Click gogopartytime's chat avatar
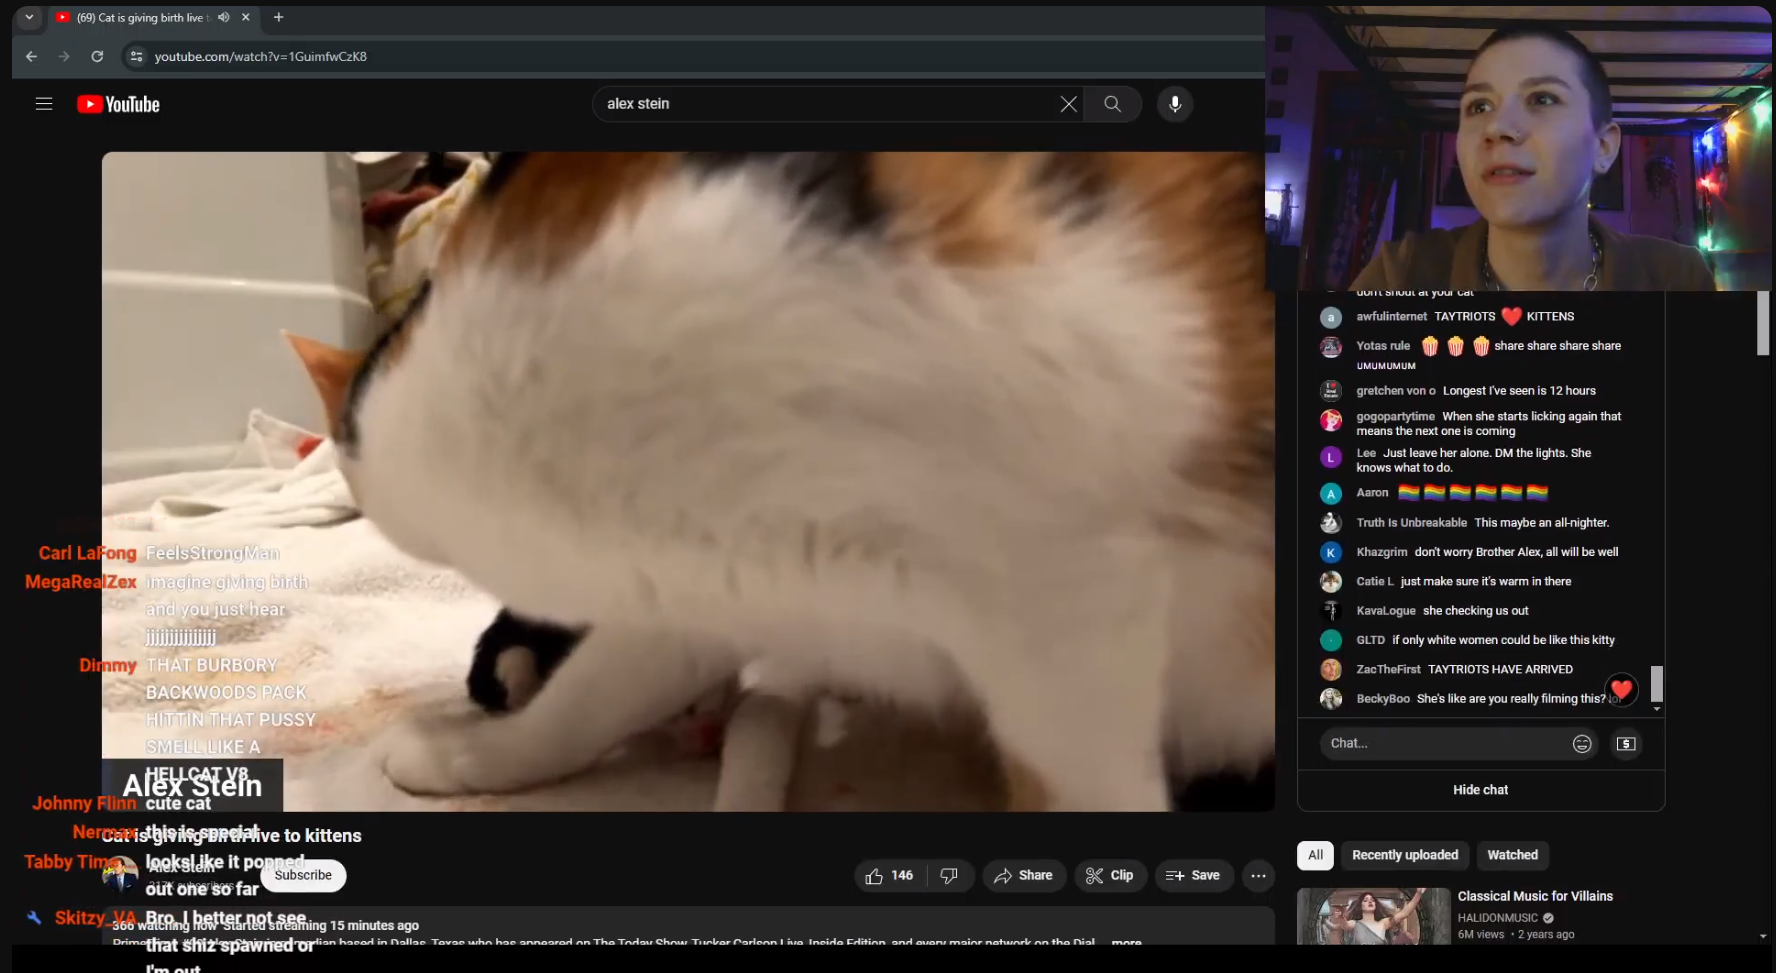This screenshot has height=973, width=1776. pos(1331,420)
